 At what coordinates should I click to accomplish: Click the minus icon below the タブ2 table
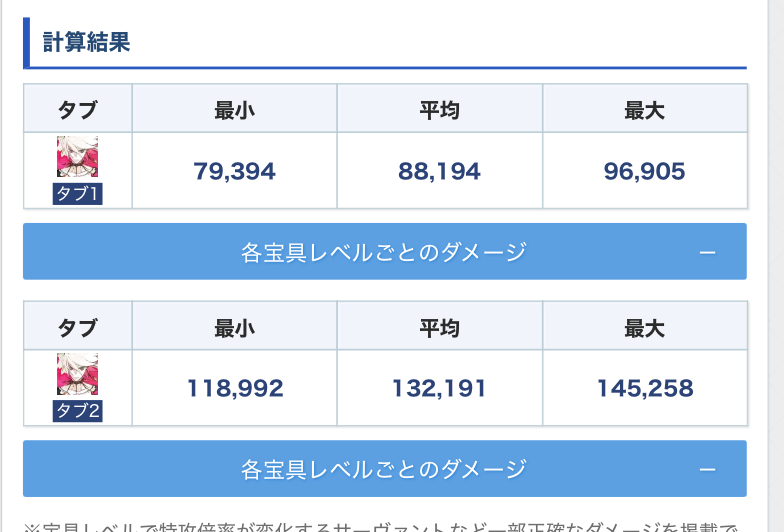click(707, 469)
